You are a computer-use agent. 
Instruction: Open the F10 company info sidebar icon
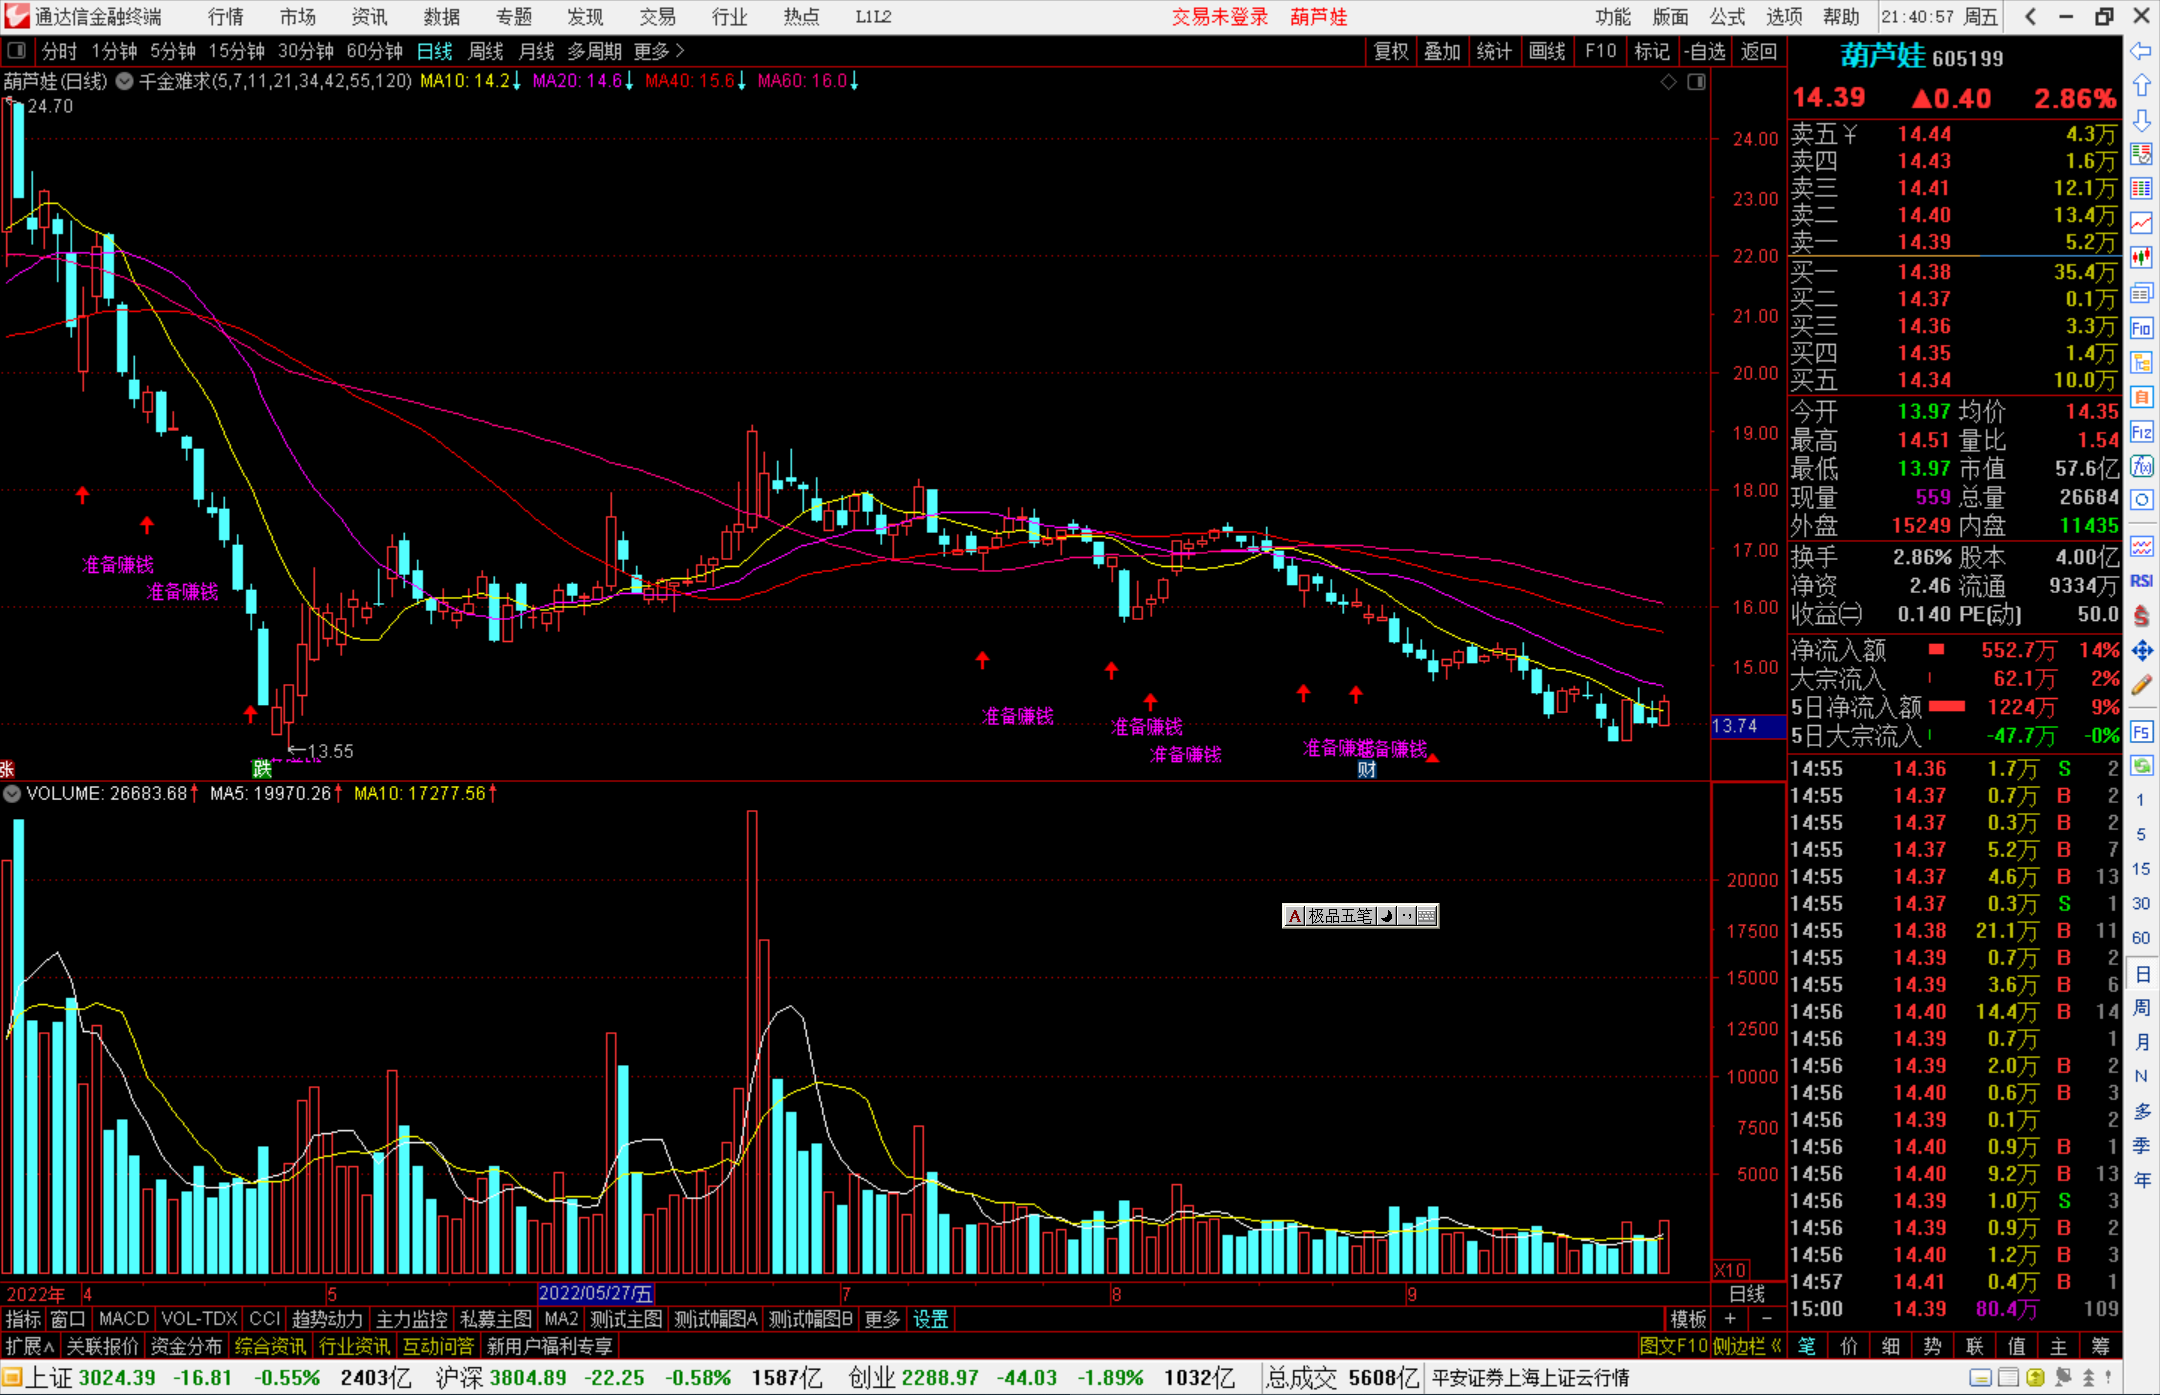click(2141, 328)
